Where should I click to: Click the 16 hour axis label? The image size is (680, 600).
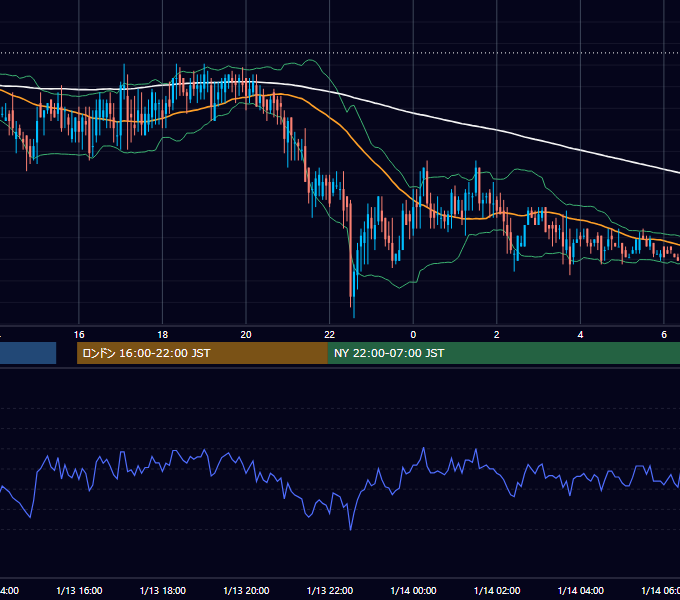(79, 335)
